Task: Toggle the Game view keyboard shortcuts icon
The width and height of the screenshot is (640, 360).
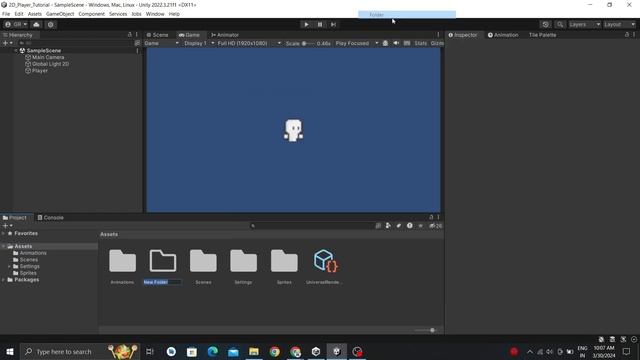Action: (x=407, y=43)
